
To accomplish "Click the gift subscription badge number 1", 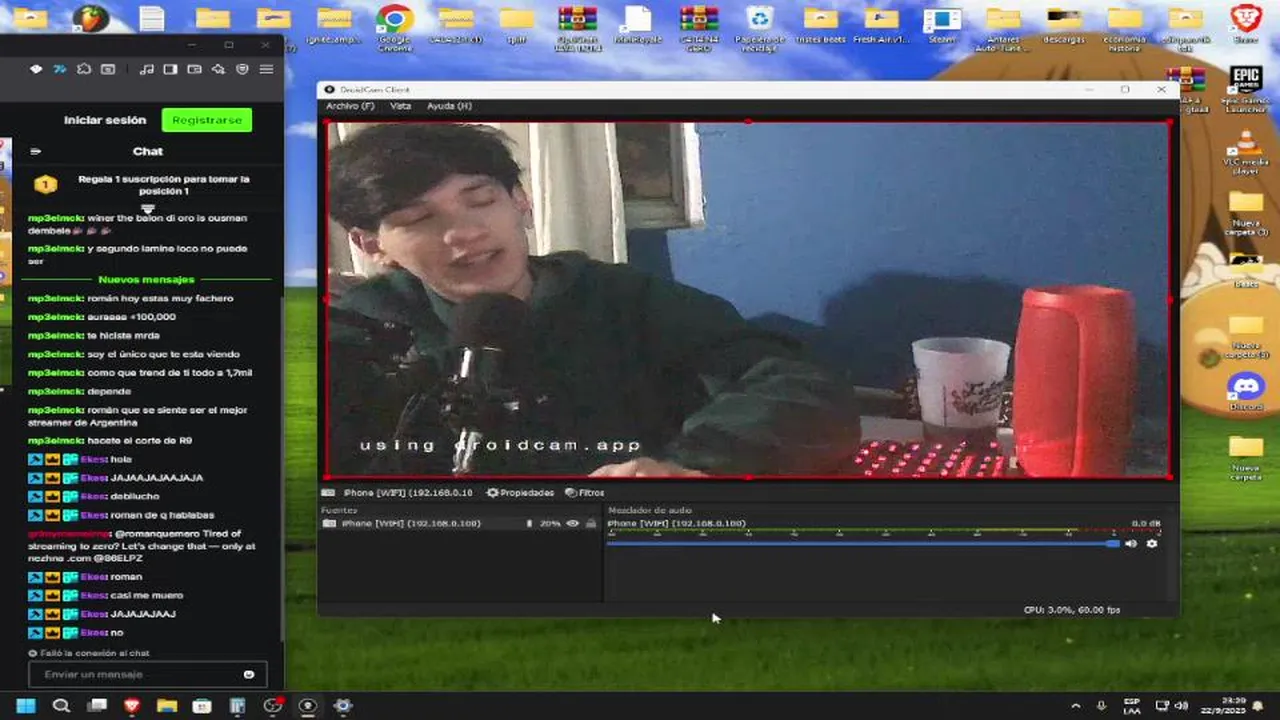I will coord(45,184).
